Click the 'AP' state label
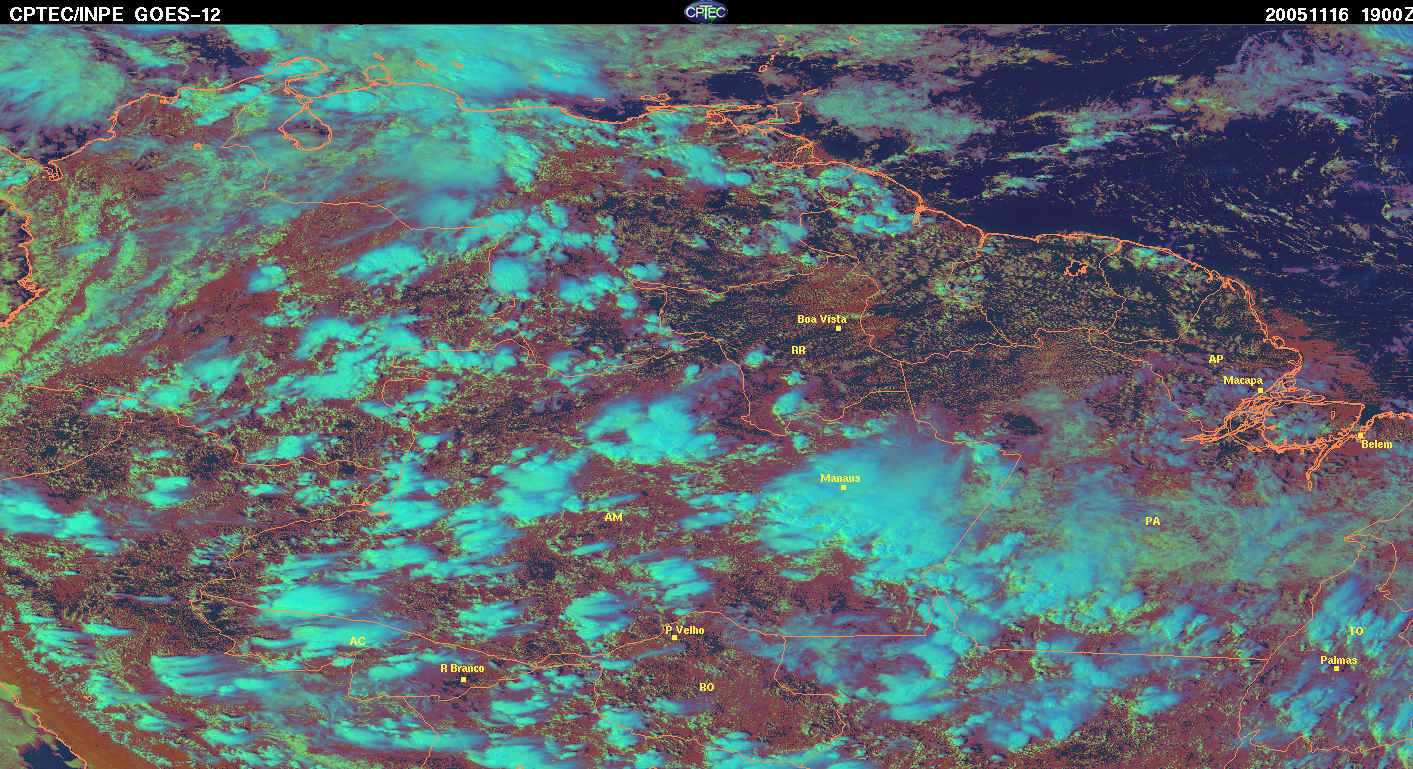This screenshot has height=769, width=1413. (1215, 359)
